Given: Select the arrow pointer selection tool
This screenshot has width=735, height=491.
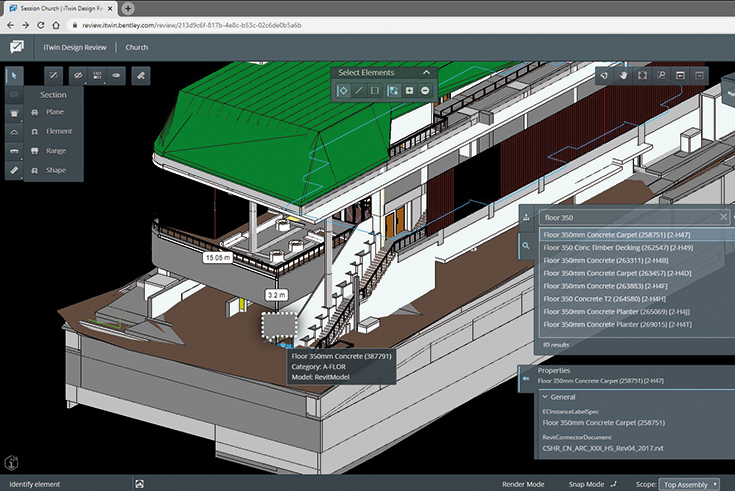Looking at the screenshot, I should coord(15,75).
